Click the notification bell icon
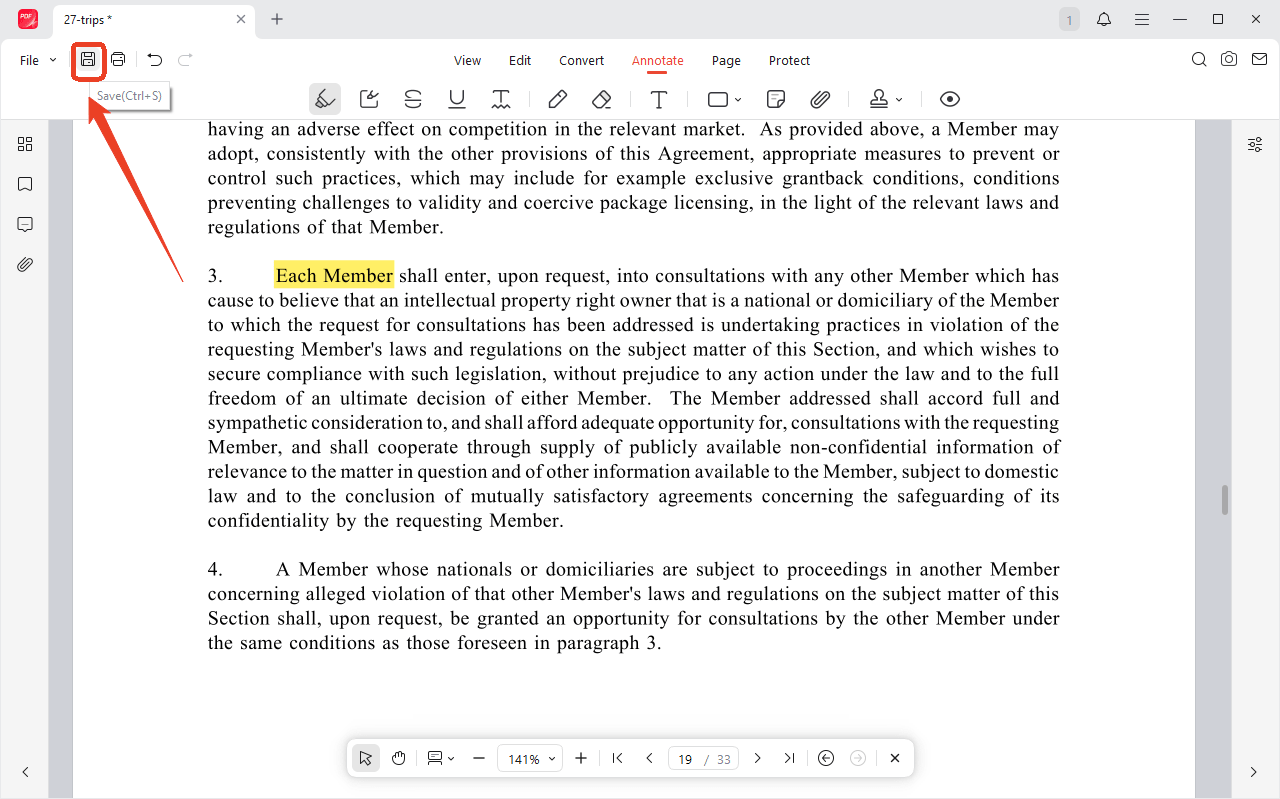1280x799 pixels. [1104, 19]
